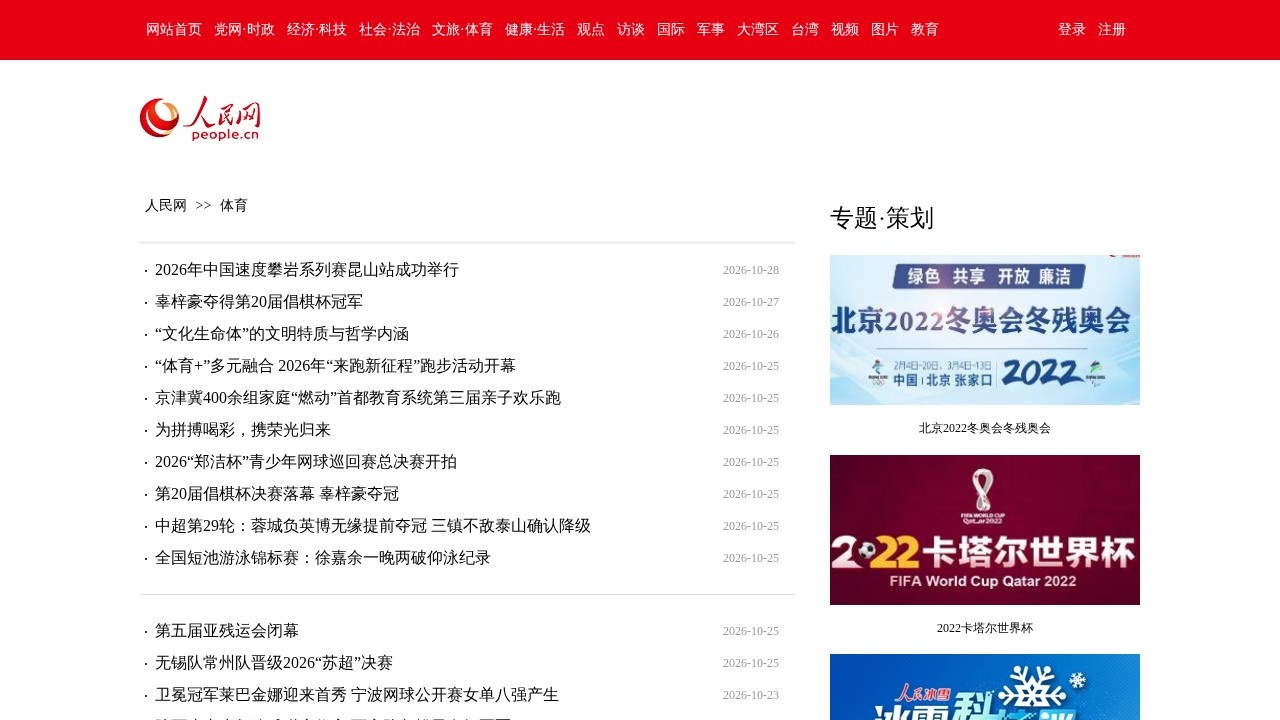The height and width of the screenshot is (720, 1280).
Task: Click the 专题·策划 heading
Action: pyautogui.click(x=882, y=218)
